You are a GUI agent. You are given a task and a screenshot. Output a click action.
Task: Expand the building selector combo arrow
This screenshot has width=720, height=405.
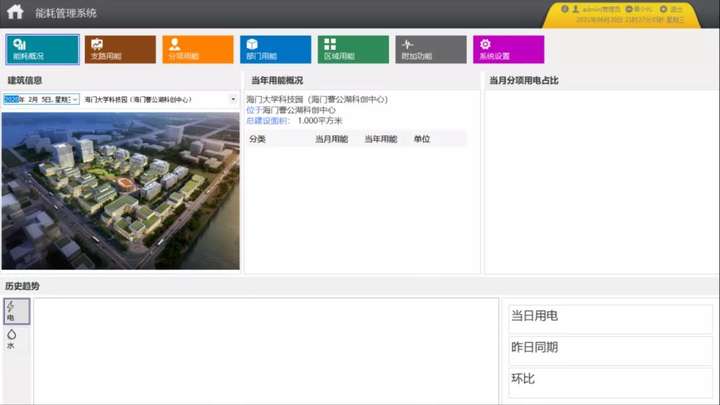point(233,99)
